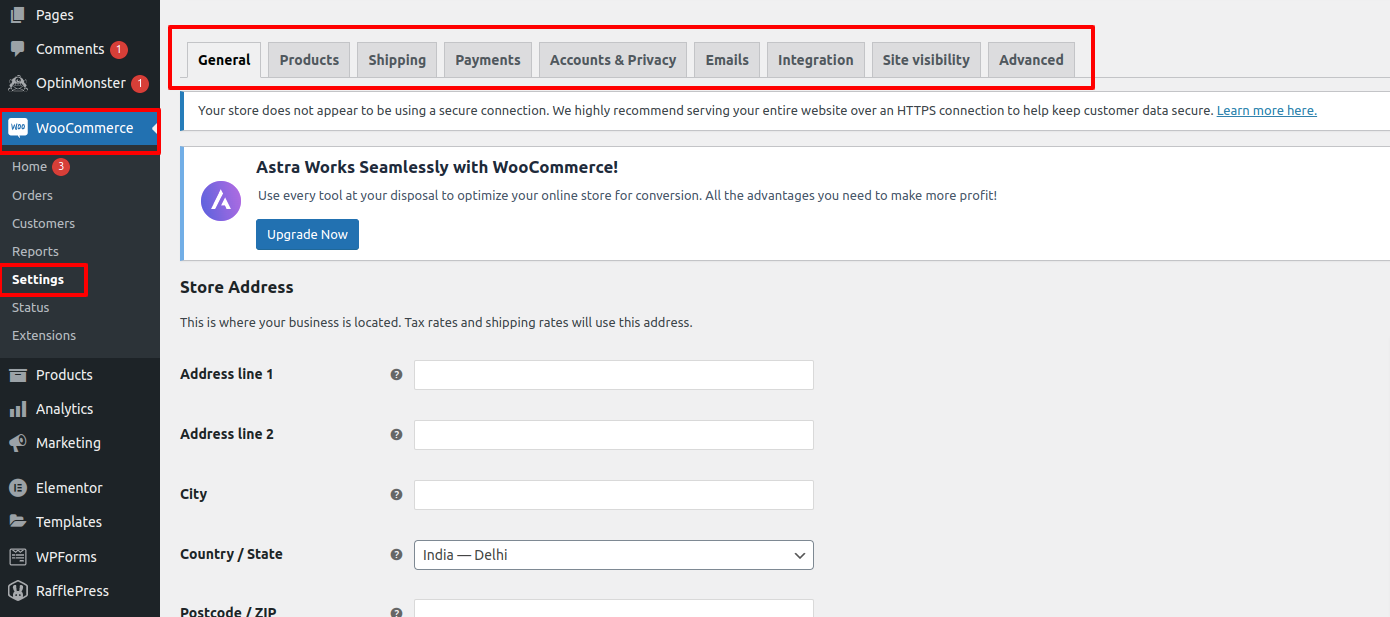Open the Emails tab
Viewport: 1390px width, 617px height.
(727, 60)
